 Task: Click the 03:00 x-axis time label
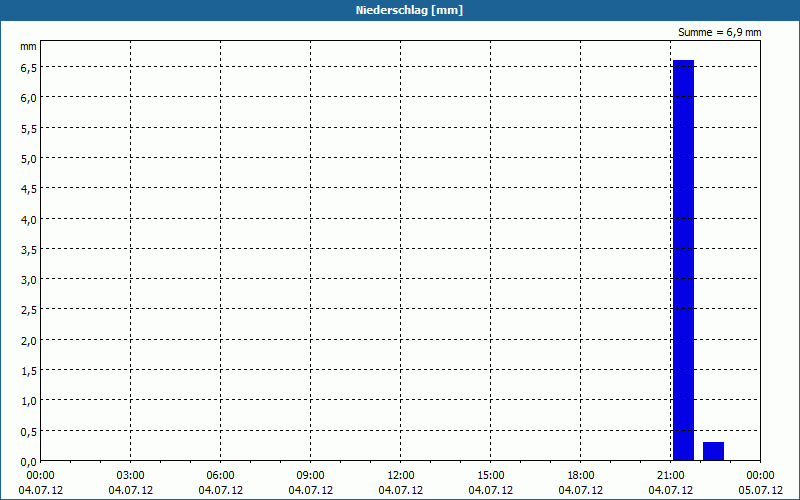(x=131, y=476)
